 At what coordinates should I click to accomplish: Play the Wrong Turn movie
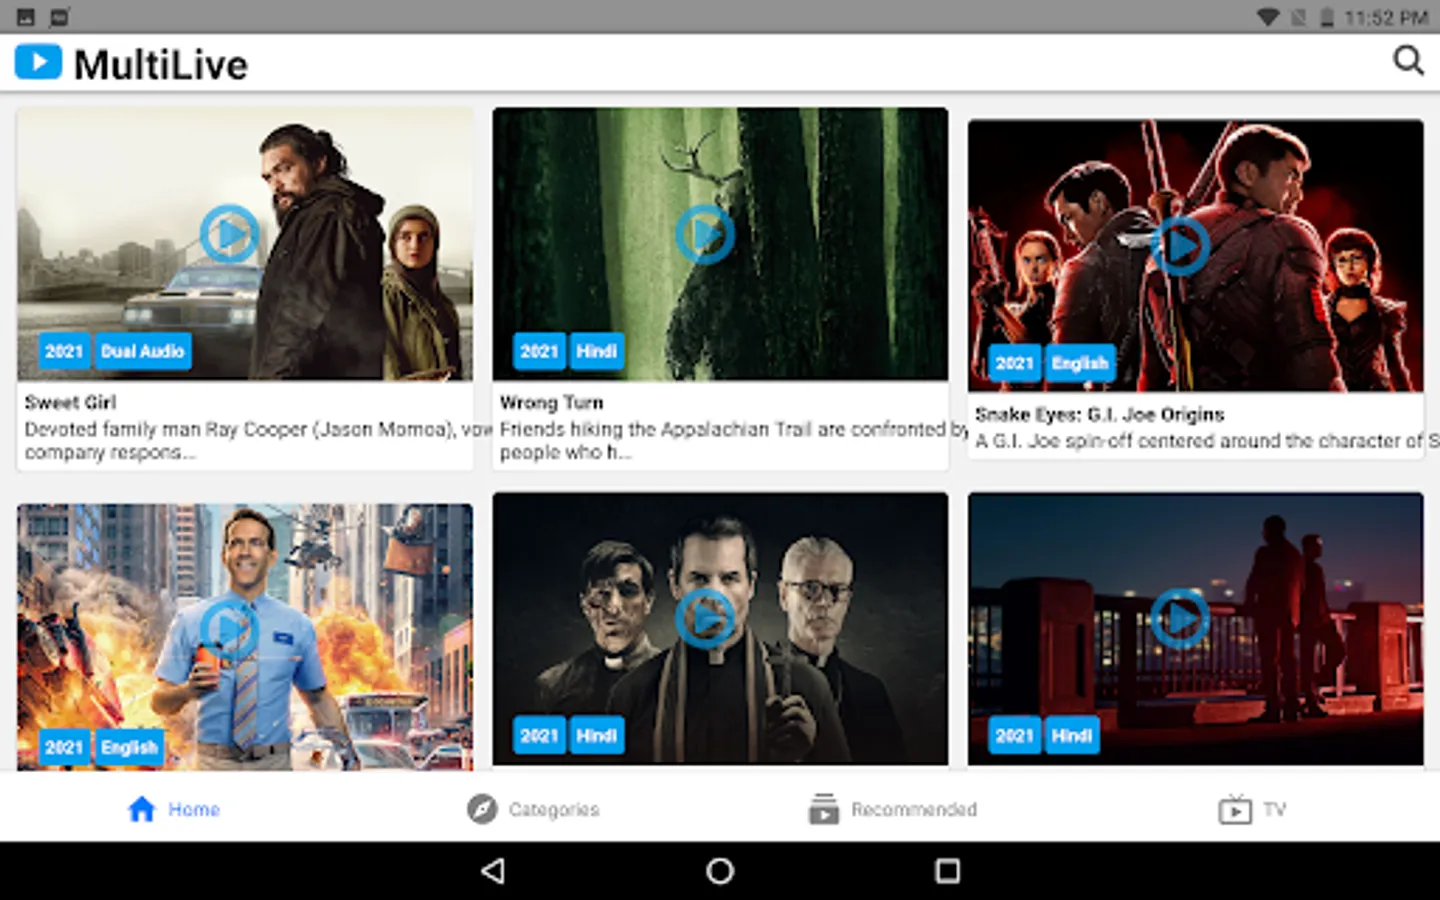click(705, 234)
